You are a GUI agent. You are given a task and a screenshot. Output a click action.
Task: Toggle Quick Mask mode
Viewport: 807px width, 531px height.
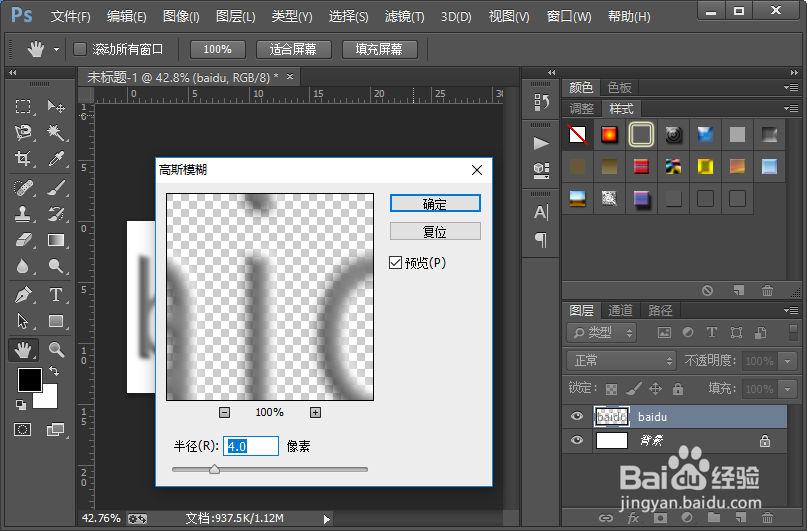[x=23, y=430]
